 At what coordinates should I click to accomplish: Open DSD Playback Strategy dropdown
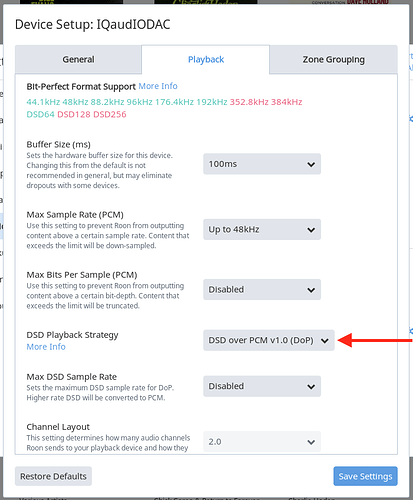pyautogui.click(x=269, y=340)
